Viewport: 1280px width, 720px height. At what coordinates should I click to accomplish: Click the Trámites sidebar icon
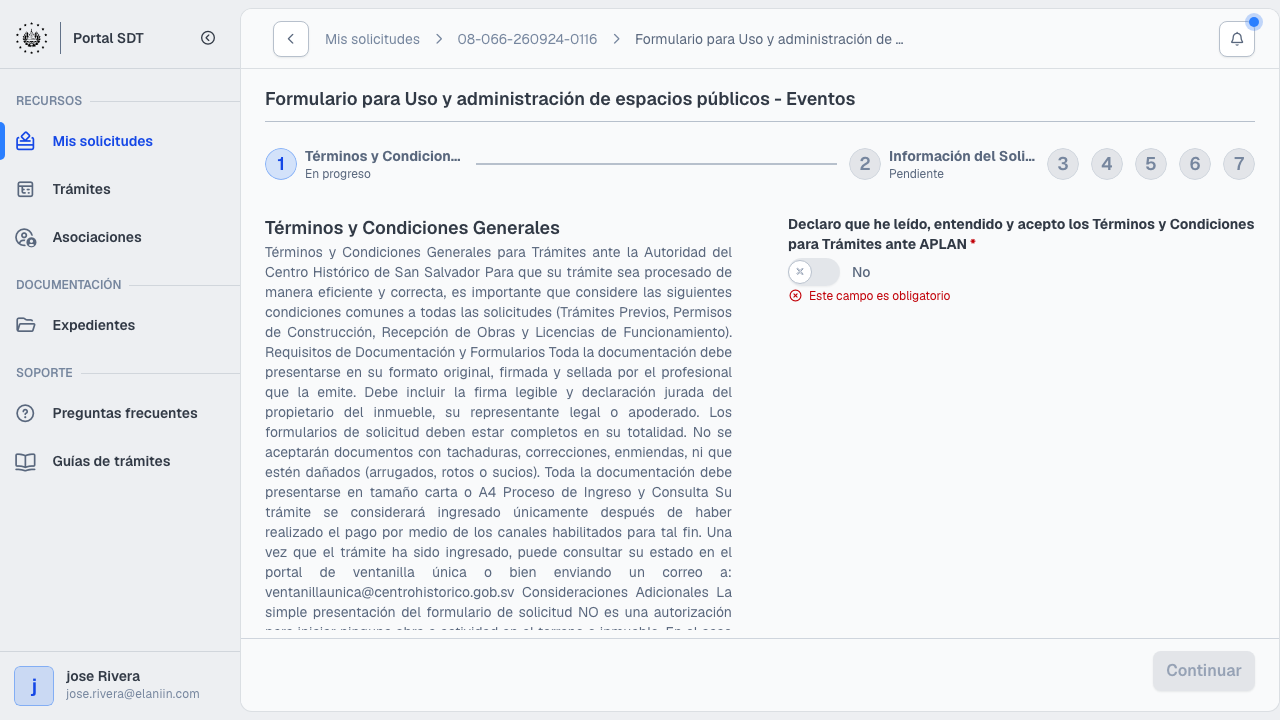26,189
